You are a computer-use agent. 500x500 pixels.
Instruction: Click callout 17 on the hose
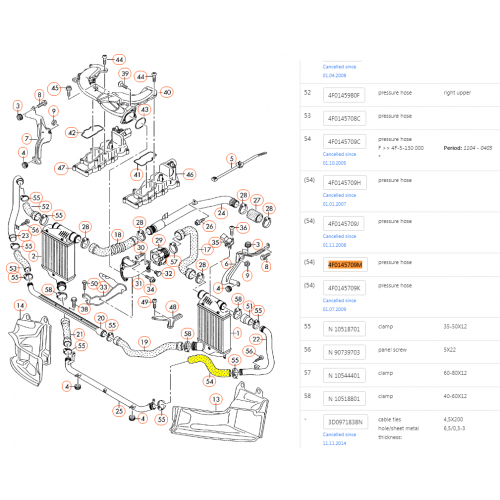207,249
